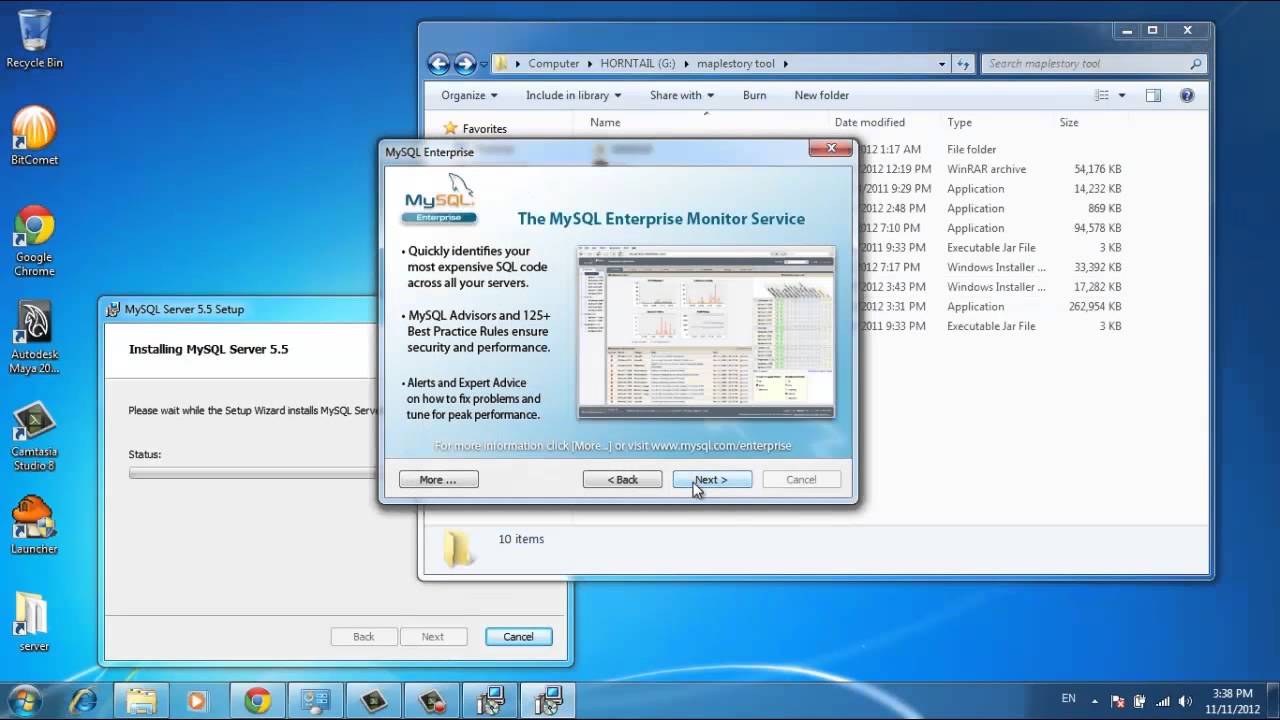This screenshot has width=1280, height=720.
Task: Sort by the Type column header
Action: (959, 122)
